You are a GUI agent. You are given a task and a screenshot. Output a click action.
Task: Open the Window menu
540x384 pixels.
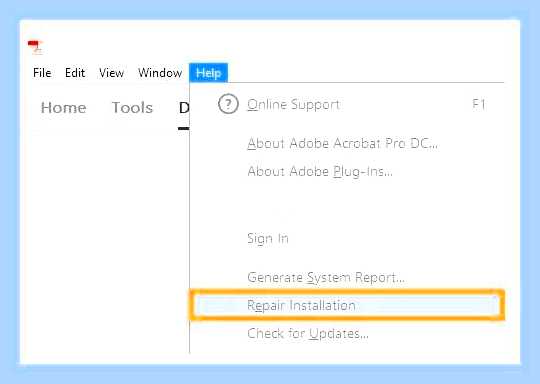pos(160,73)
